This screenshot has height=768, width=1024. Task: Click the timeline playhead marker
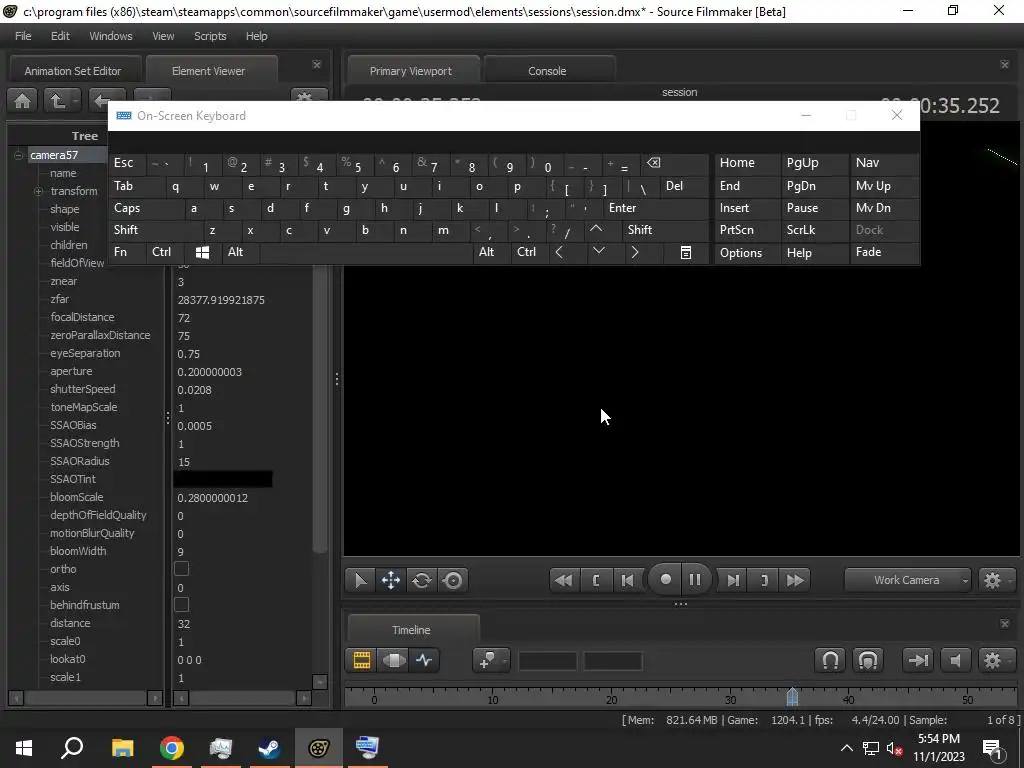pyautogui.click(x=792, y=696)
